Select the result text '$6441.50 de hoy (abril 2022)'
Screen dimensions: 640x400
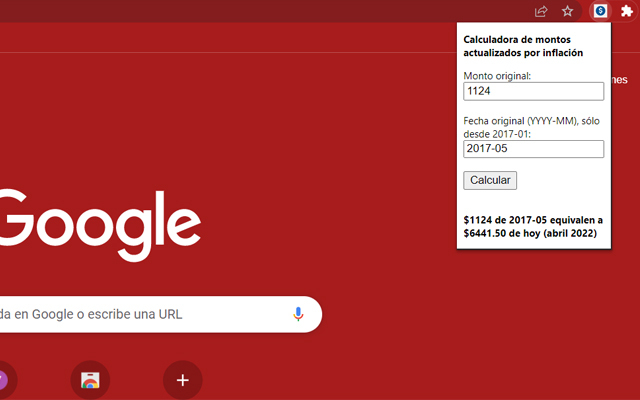point(530,233)
